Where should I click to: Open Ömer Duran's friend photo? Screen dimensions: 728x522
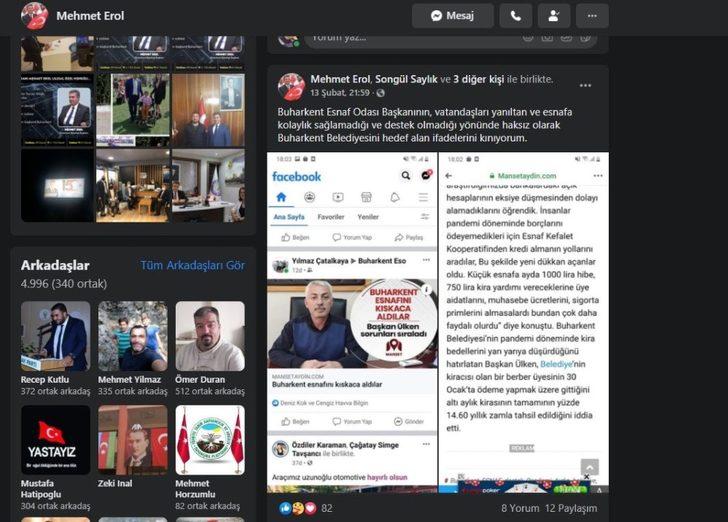pos(210,336)
